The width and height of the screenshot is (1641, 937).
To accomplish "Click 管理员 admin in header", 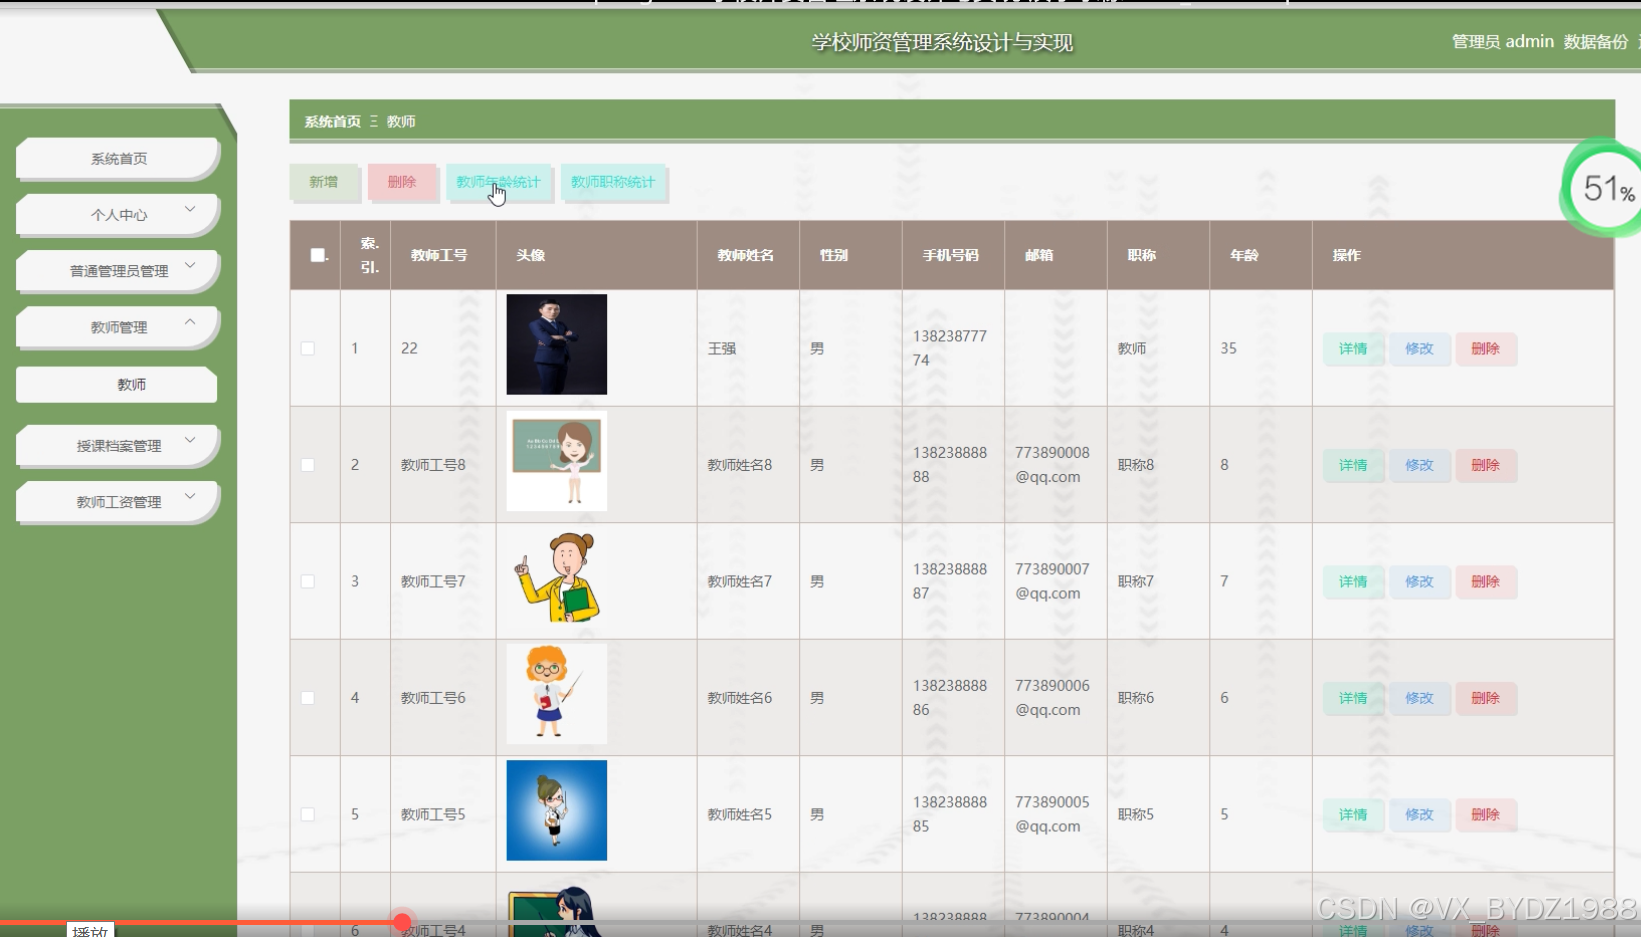I will (1503, 41).
